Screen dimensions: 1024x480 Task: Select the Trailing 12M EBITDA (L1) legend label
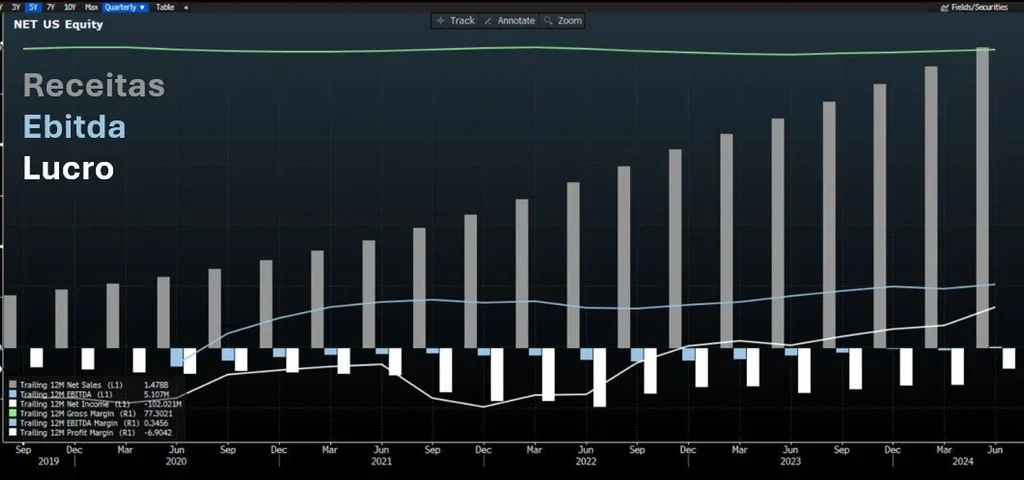tap(66, 395)
